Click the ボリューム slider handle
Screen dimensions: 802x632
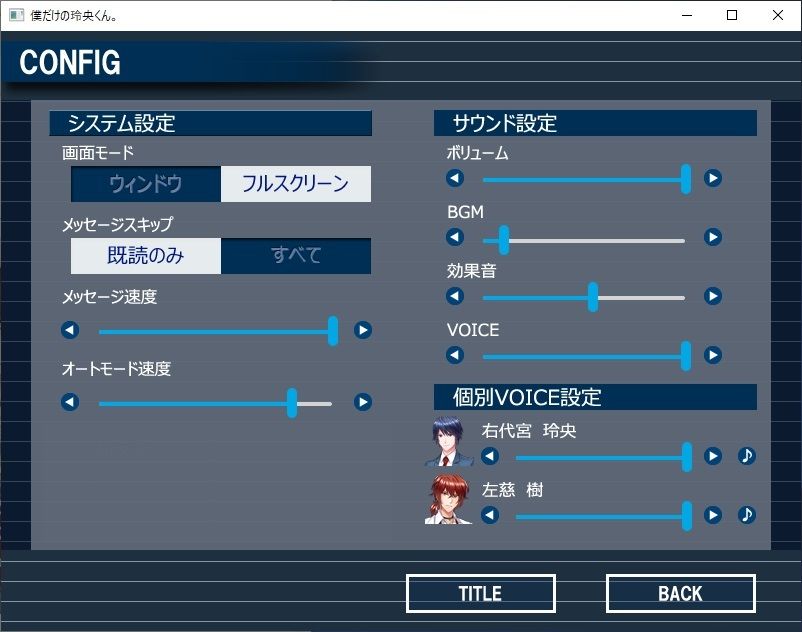pos(686,179)
